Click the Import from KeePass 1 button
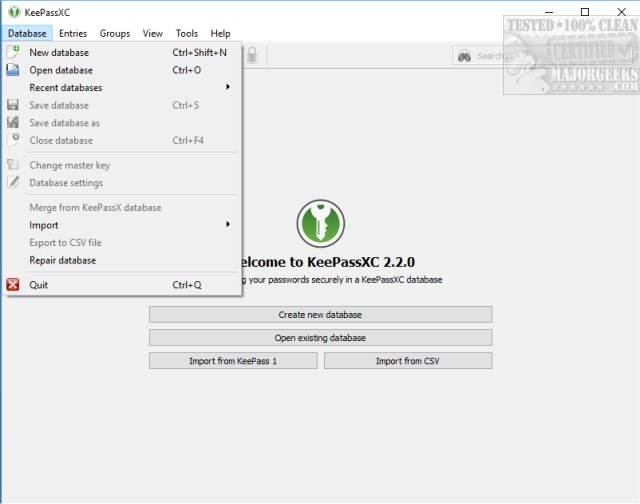640x504 pixels. pyautogui.click(x=233, y=361)
